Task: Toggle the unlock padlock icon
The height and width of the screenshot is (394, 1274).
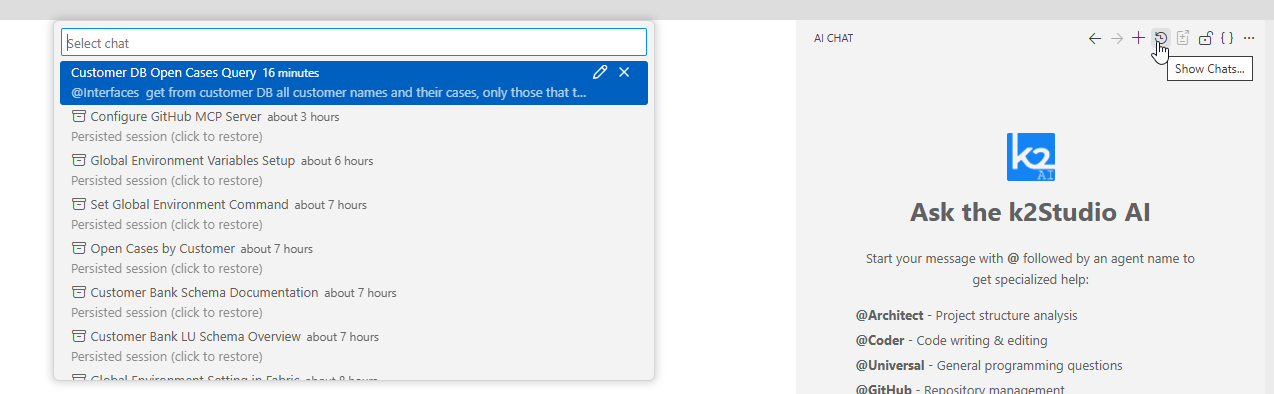Action: click(1205, 38)
